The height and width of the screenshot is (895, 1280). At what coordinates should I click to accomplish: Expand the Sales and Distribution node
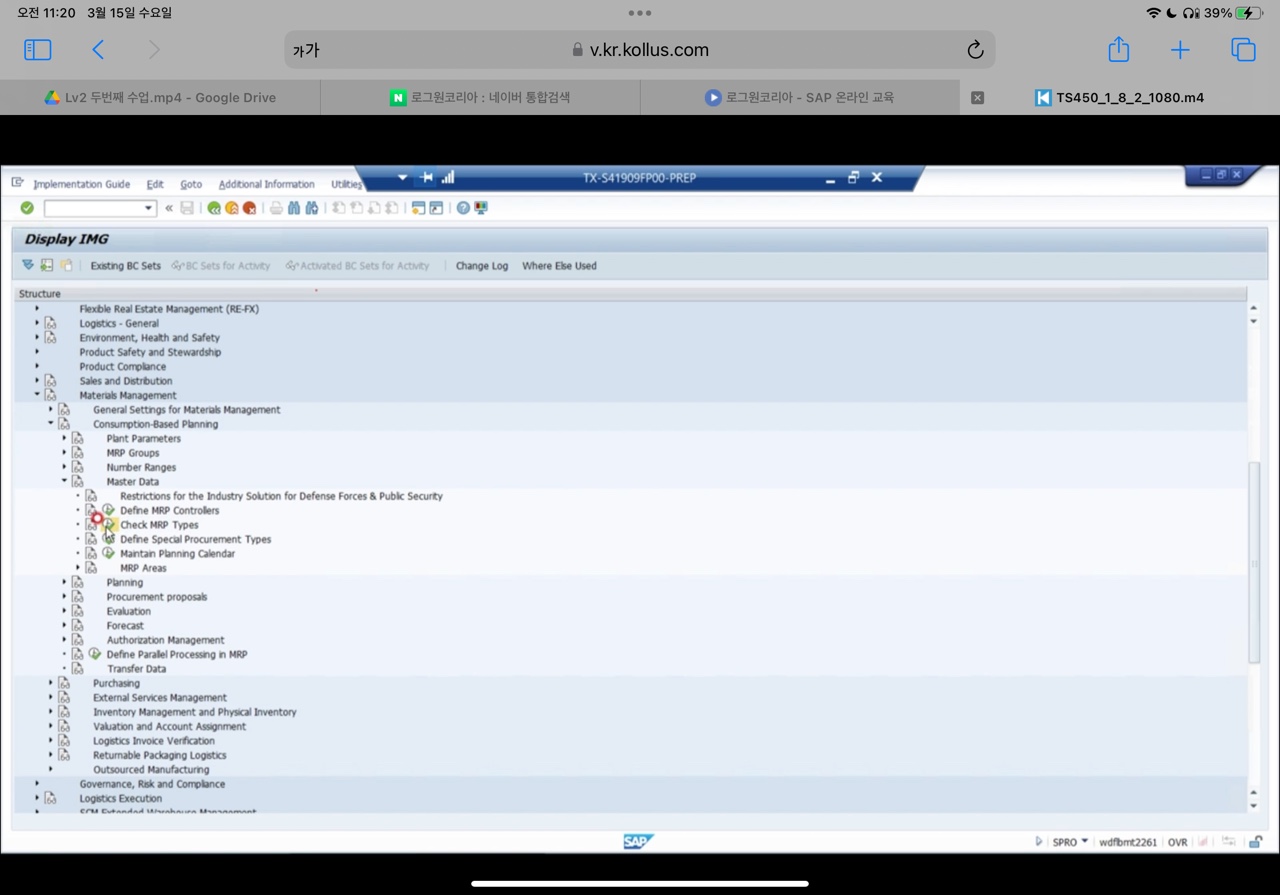coord(37,381)
